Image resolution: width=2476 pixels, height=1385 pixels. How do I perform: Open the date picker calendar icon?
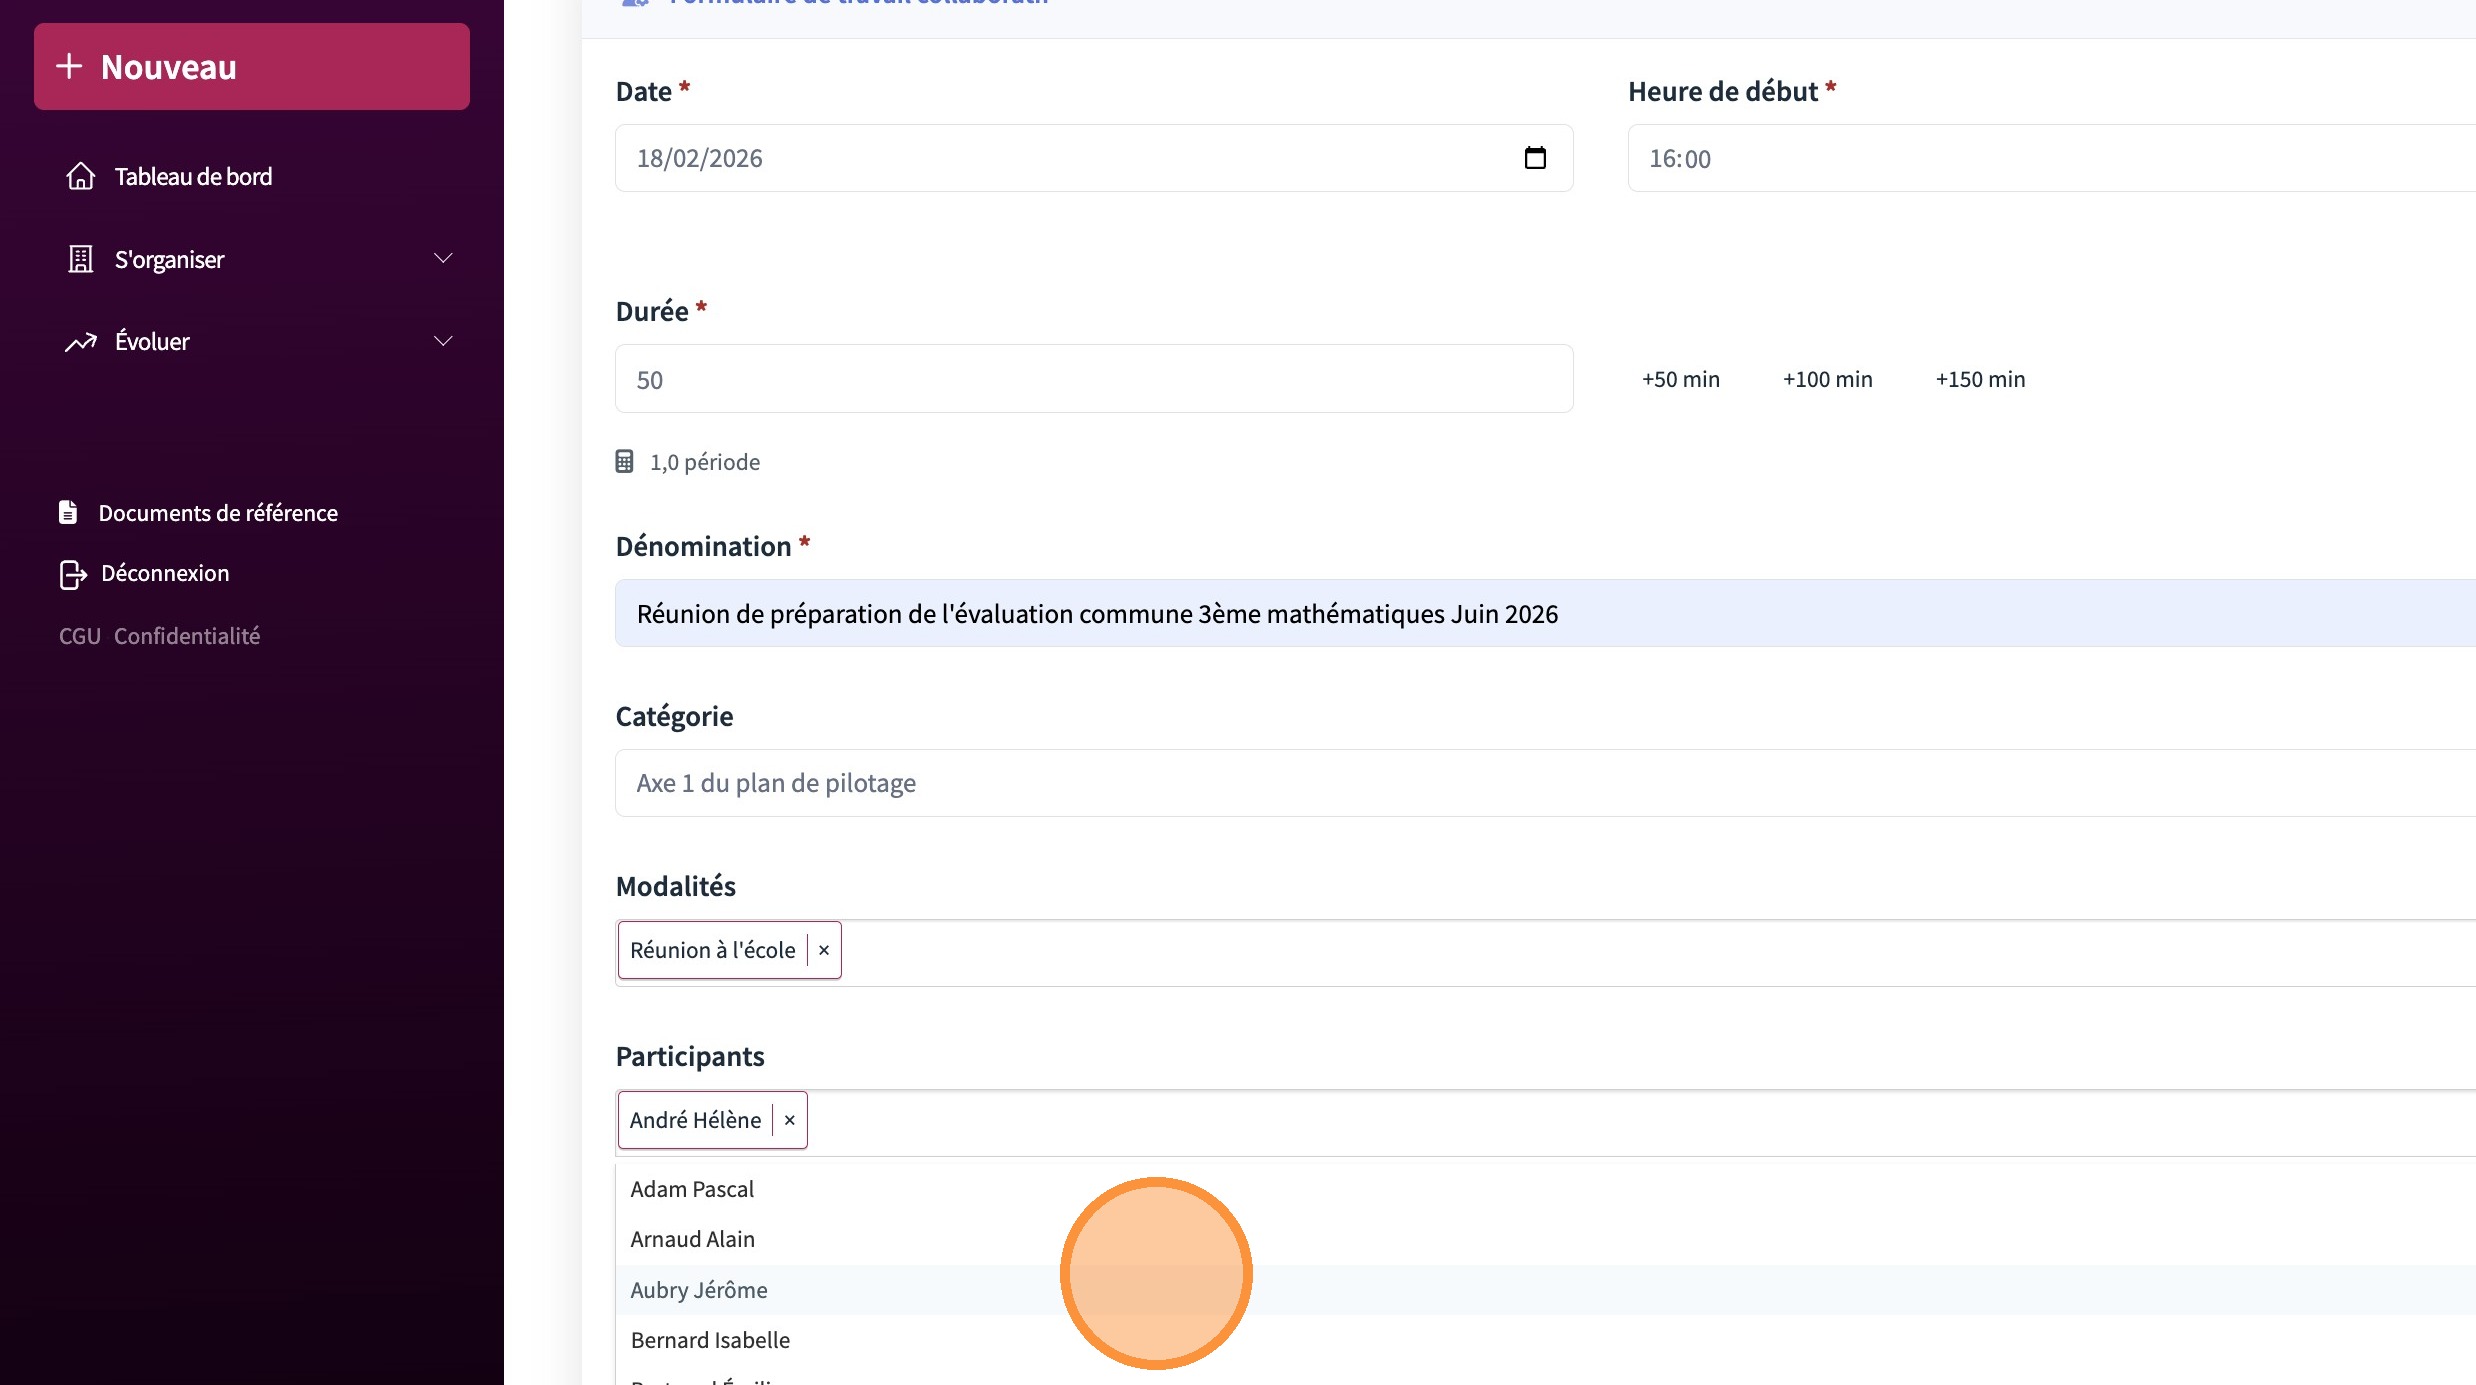(x=1535, y=158)
